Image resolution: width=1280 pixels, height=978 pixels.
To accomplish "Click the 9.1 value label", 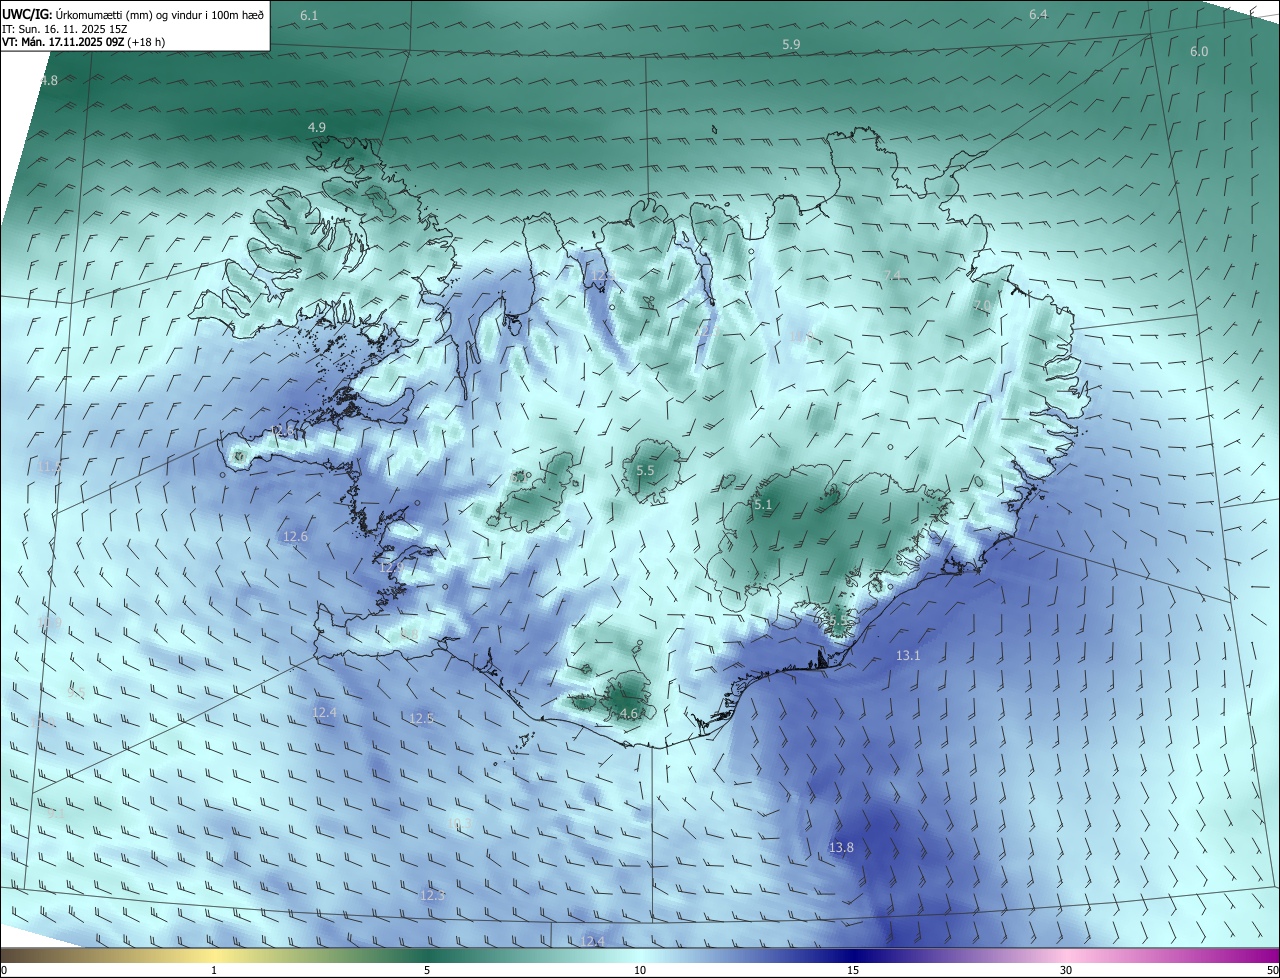I will tap(55, 813).
